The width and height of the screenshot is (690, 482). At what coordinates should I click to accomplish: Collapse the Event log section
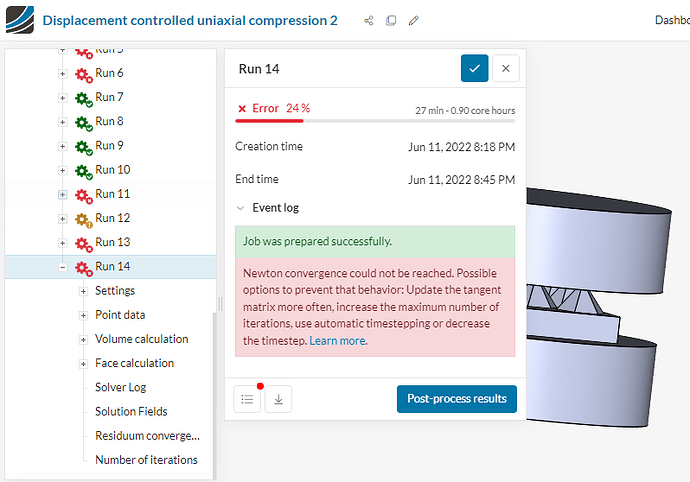point(240,208)
